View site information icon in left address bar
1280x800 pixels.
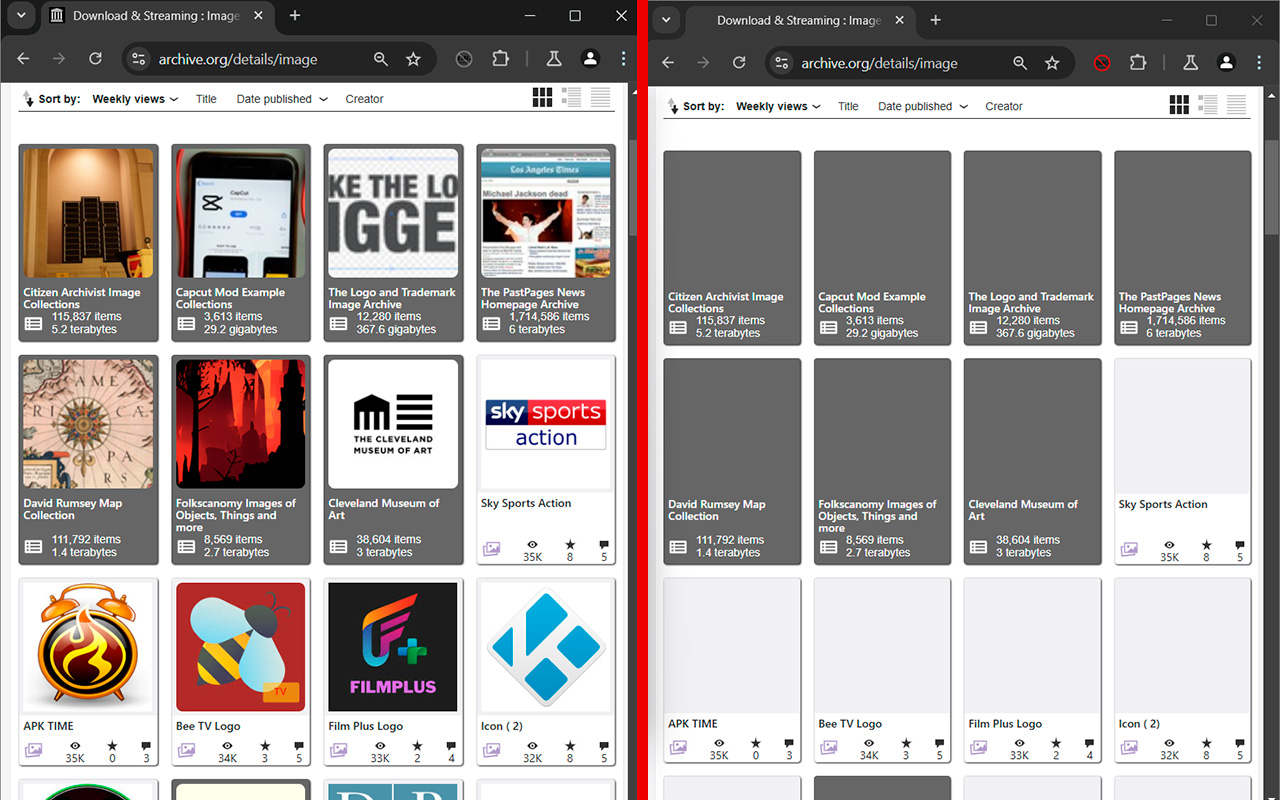[x=139, y=59]
